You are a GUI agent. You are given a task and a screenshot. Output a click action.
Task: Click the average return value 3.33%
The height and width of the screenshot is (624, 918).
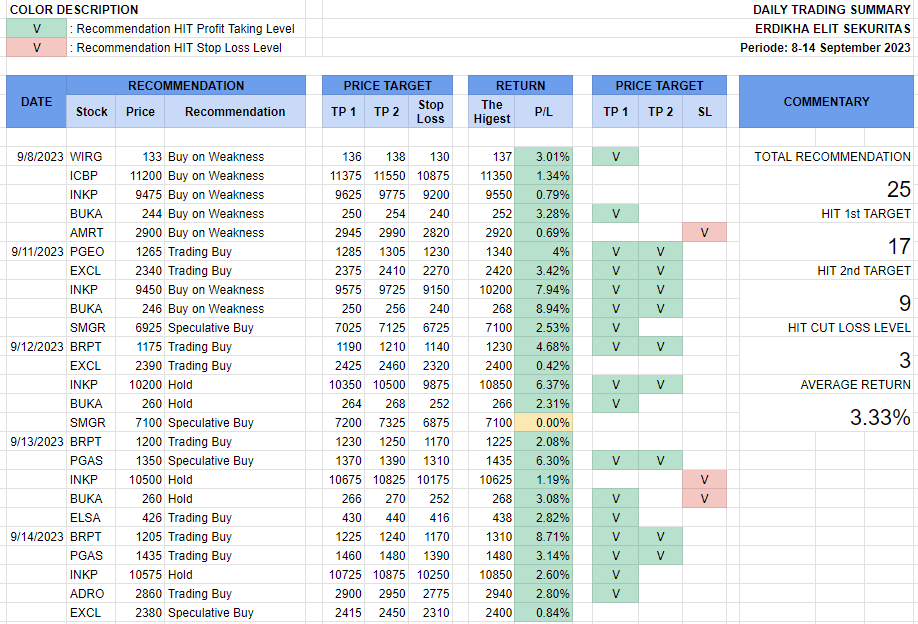point(880,418)
